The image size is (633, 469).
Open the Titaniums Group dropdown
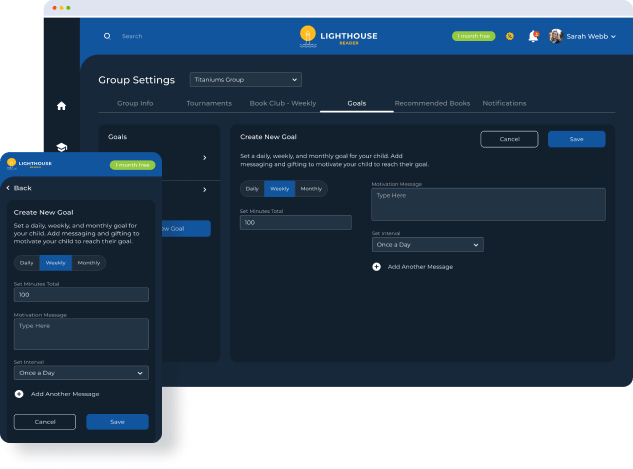tap(245, 80)
